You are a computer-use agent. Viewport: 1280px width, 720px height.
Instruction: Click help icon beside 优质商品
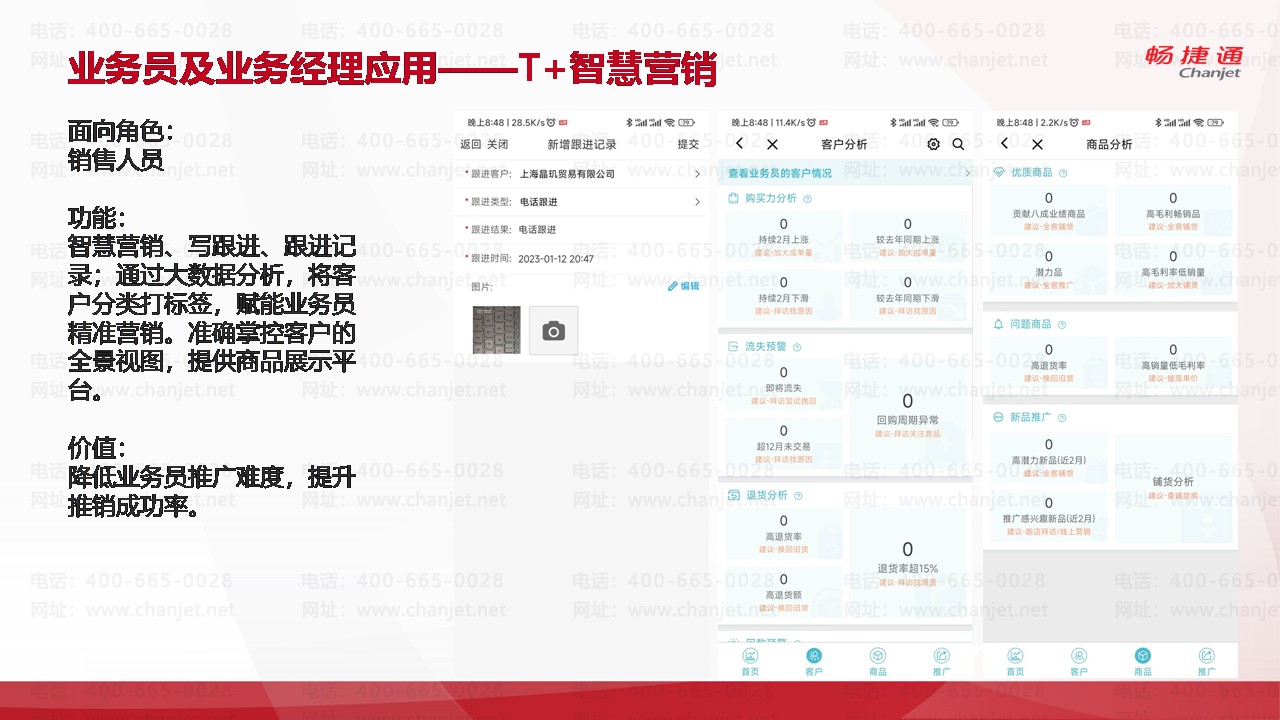coord(1063,173)
